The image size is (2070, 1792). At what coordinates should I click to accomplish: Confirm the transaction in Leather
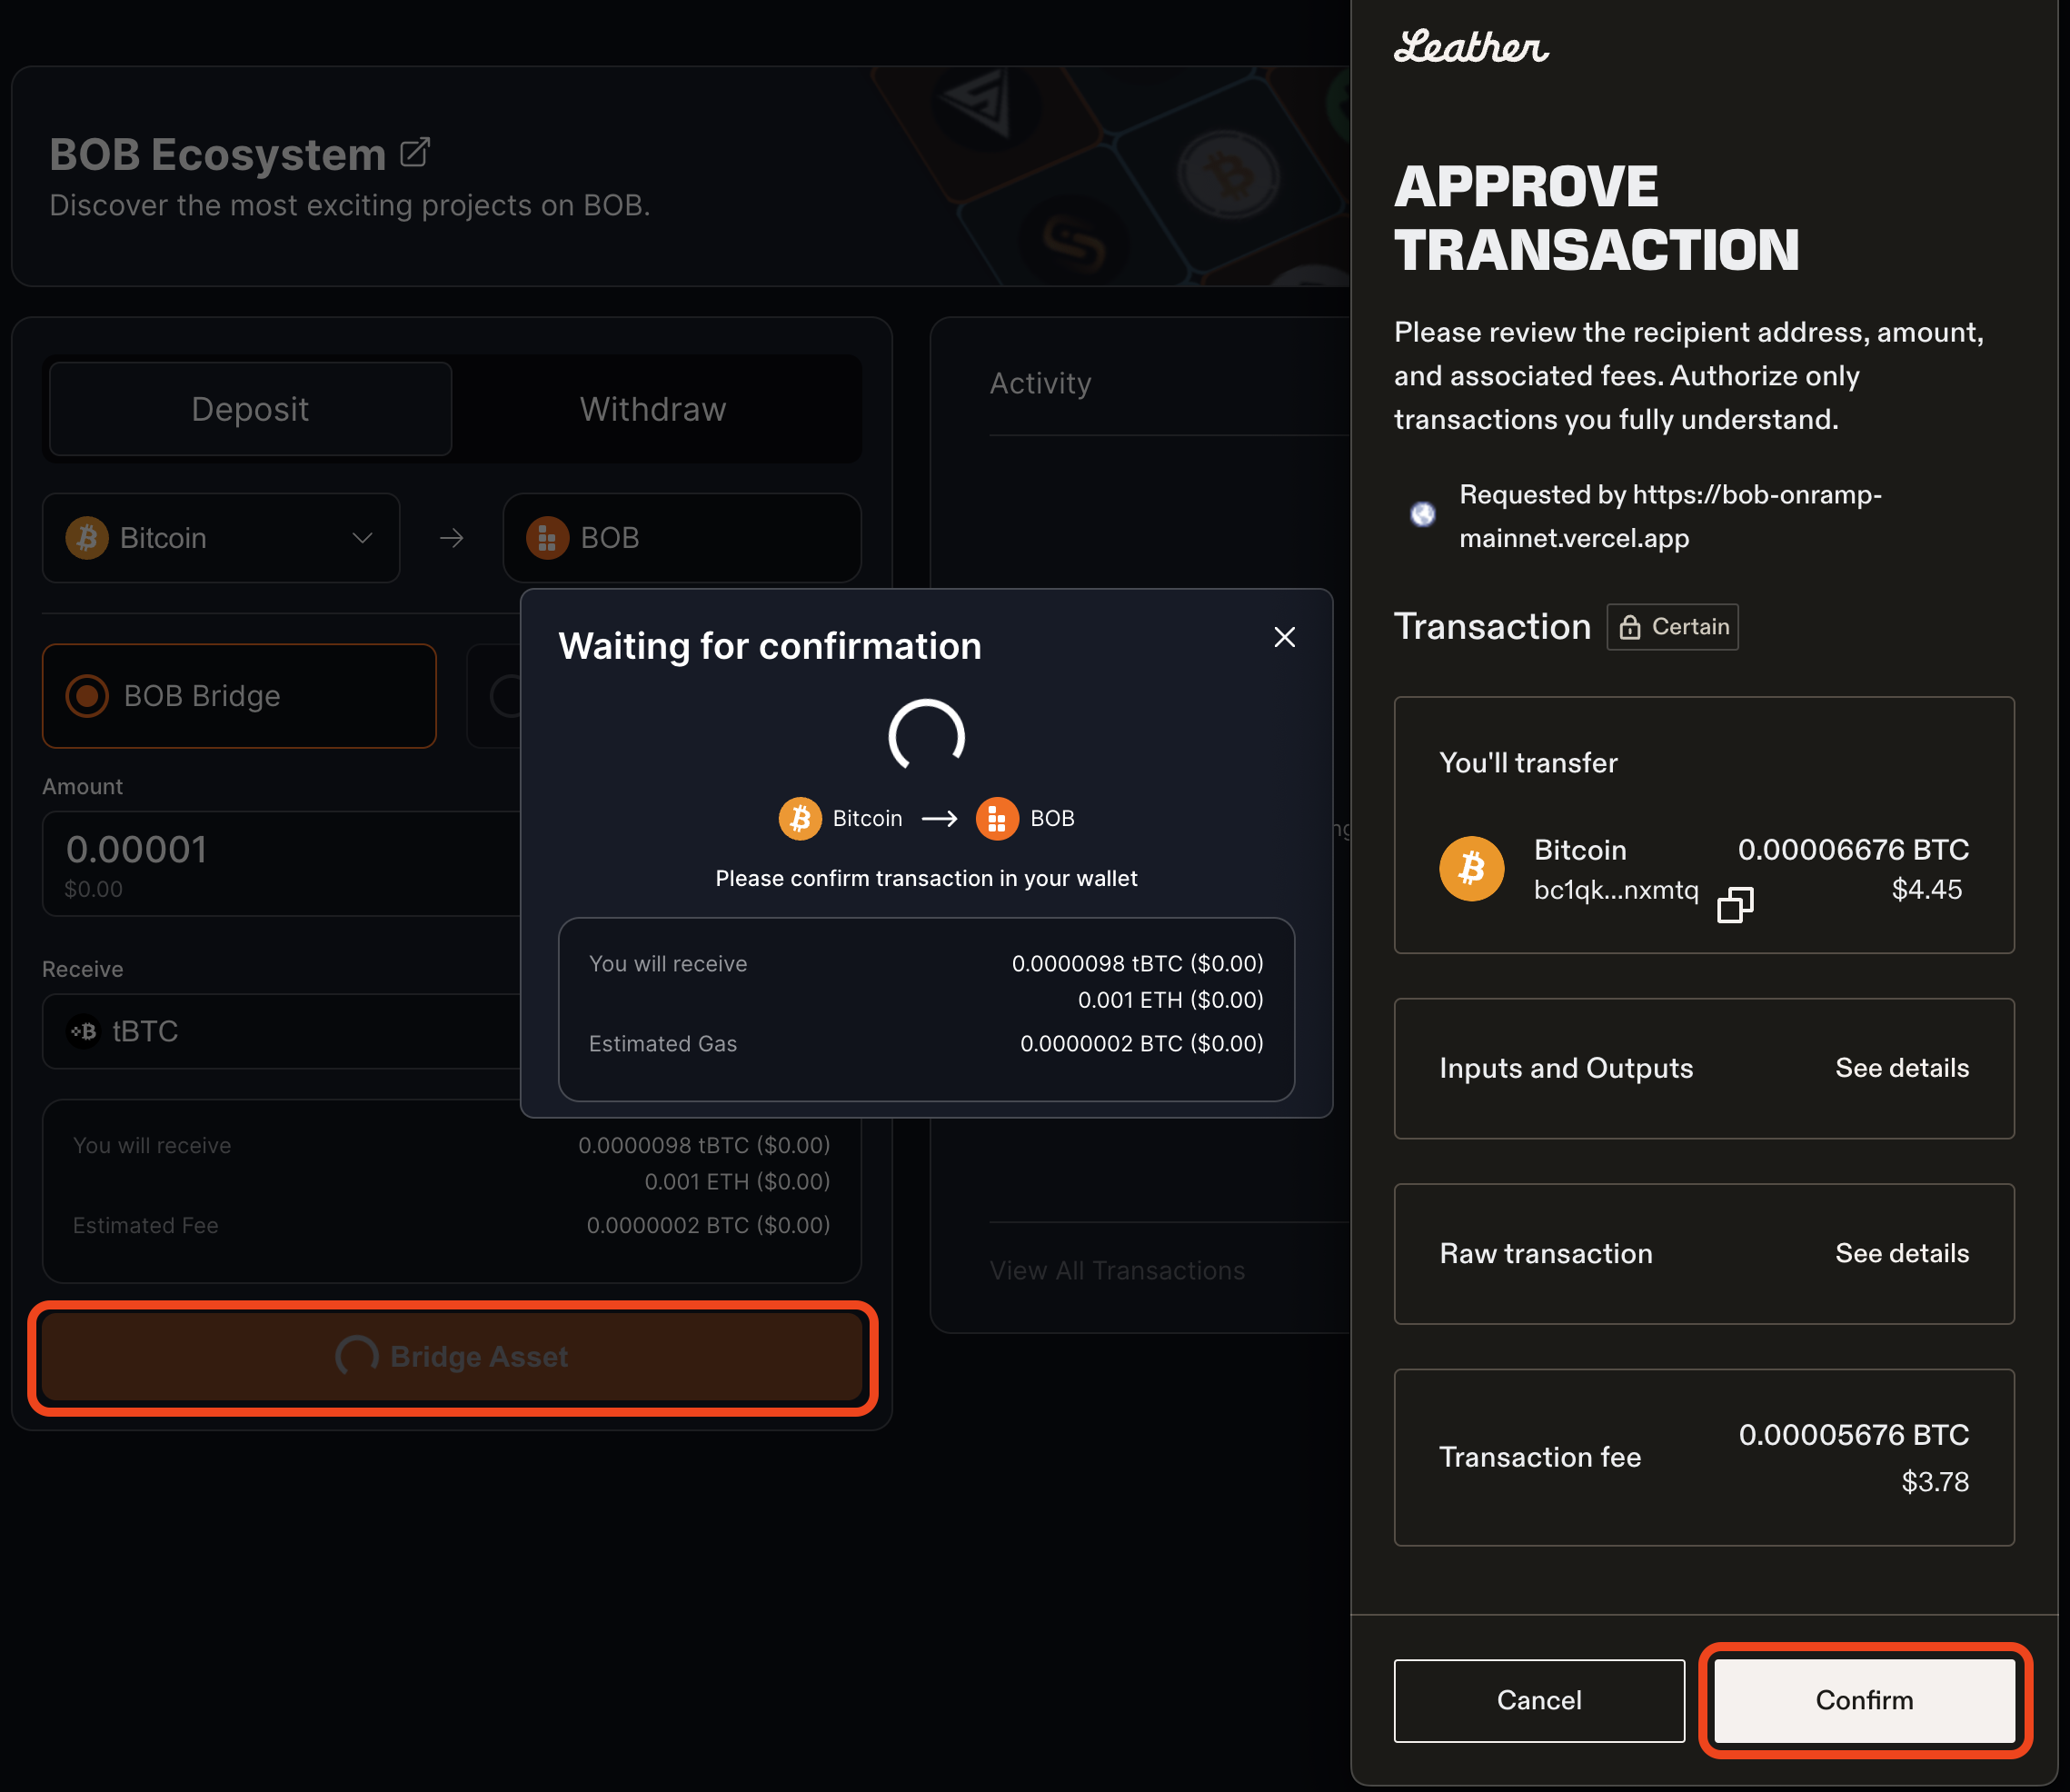pos(1862,1700)
